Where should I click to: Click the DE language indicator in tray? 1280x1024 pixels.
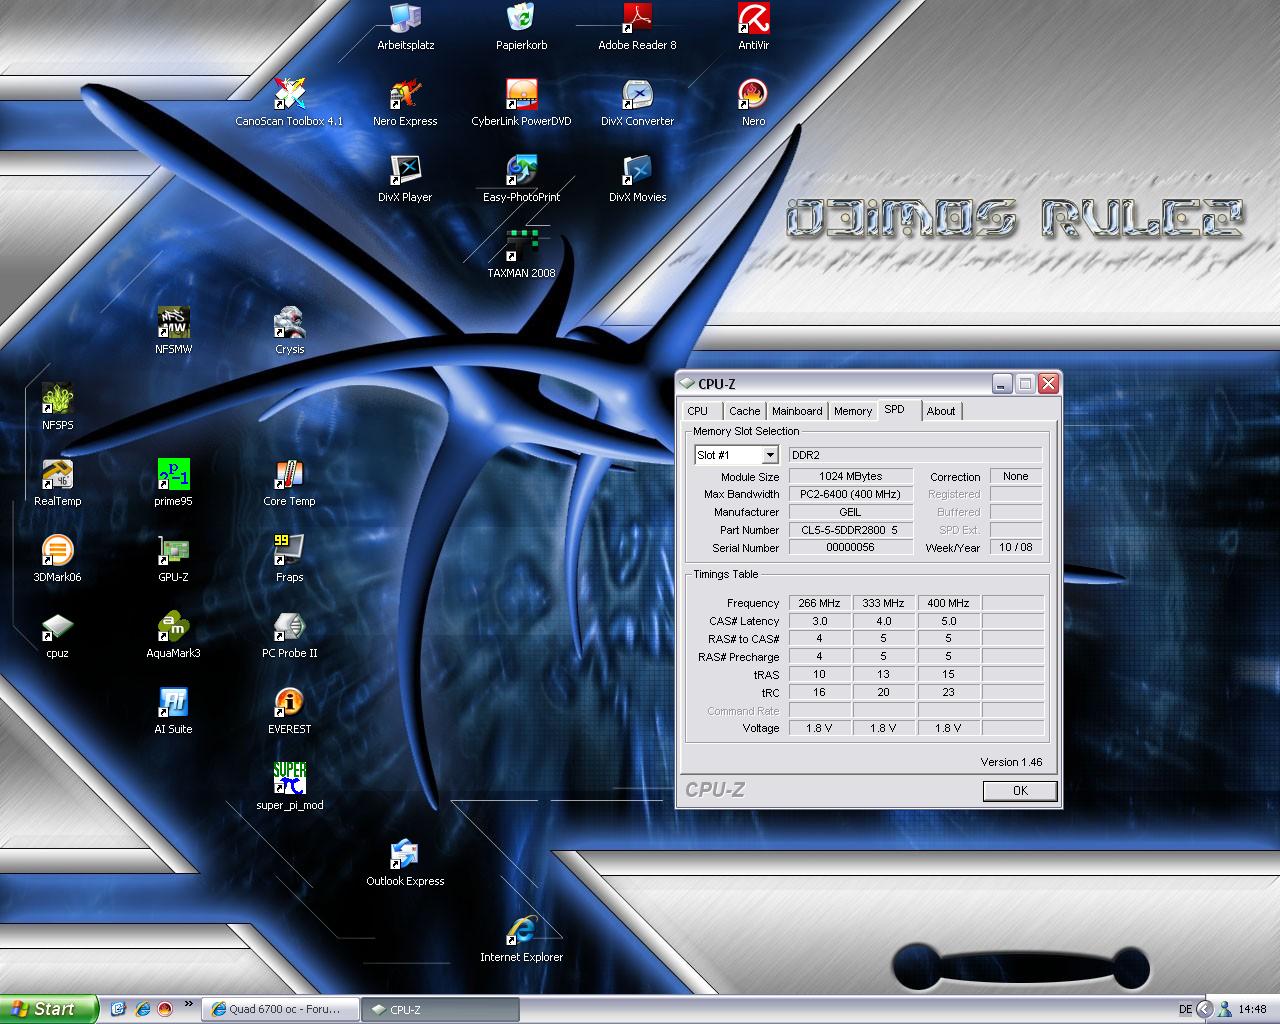(x=1185, y=1009)
